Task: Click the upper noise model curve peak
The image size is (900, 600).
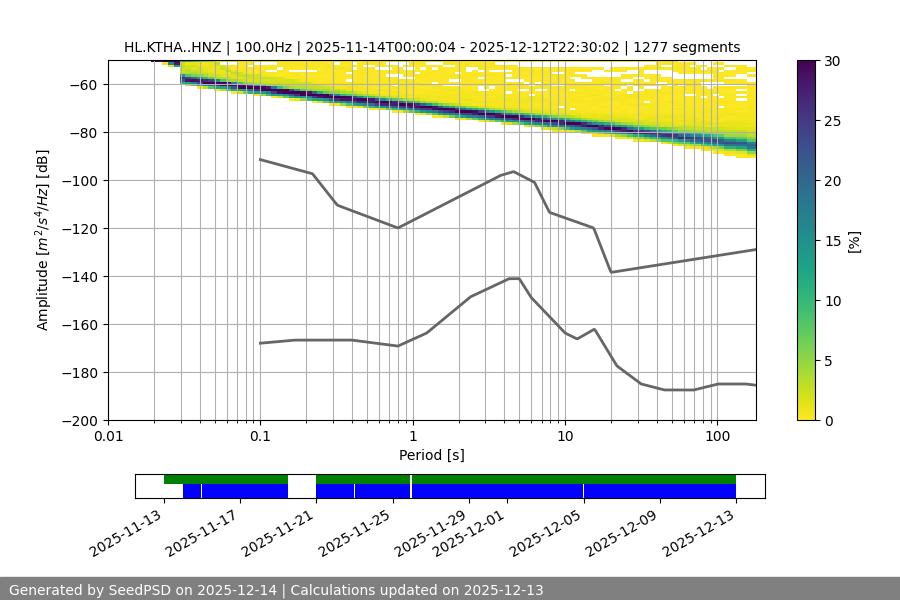Action: pos(514,171)
